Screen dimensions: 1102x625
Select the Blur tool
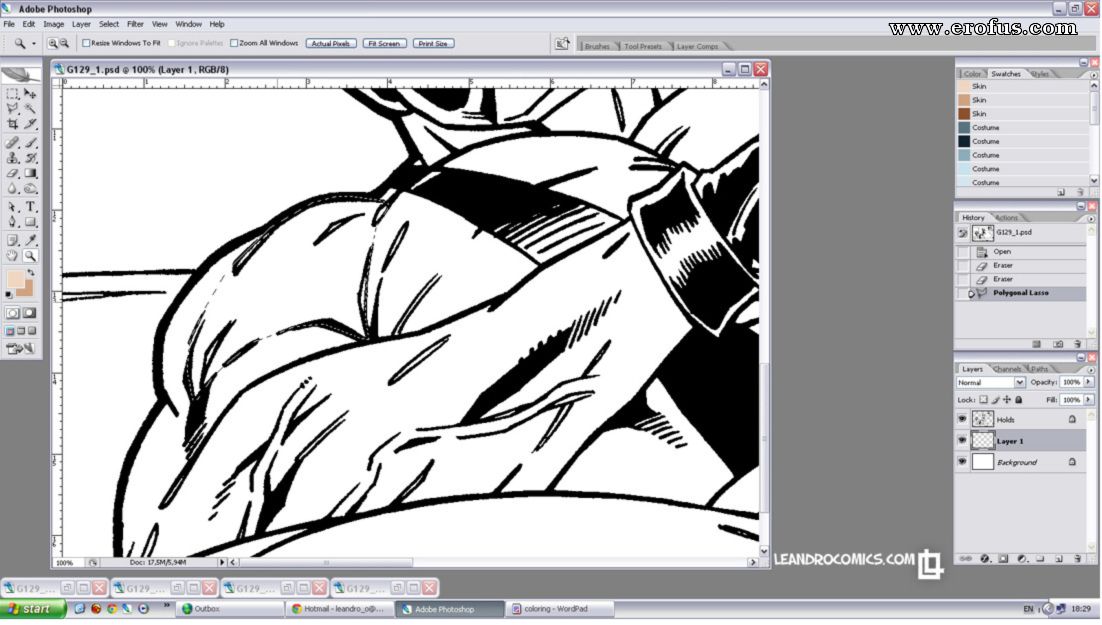12,188
